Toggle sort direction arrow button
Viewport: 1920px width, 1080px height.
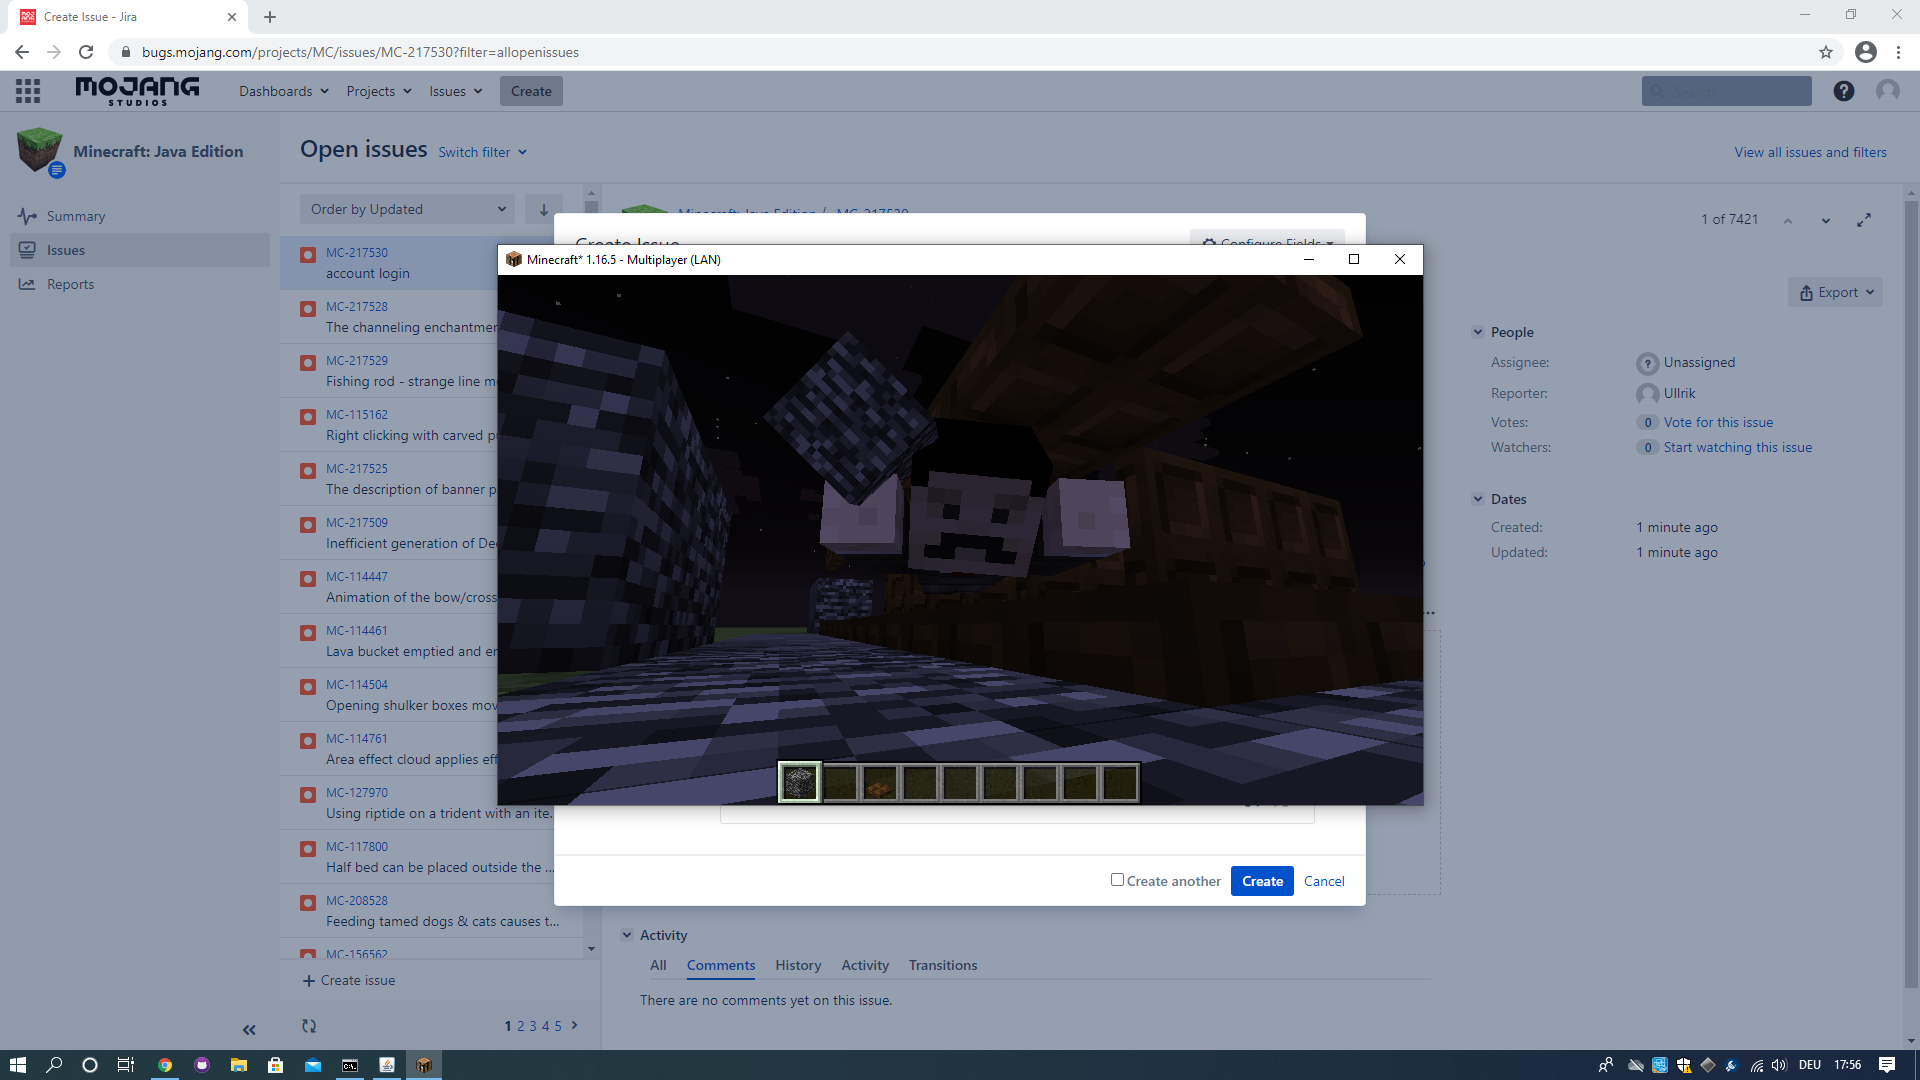543,209
